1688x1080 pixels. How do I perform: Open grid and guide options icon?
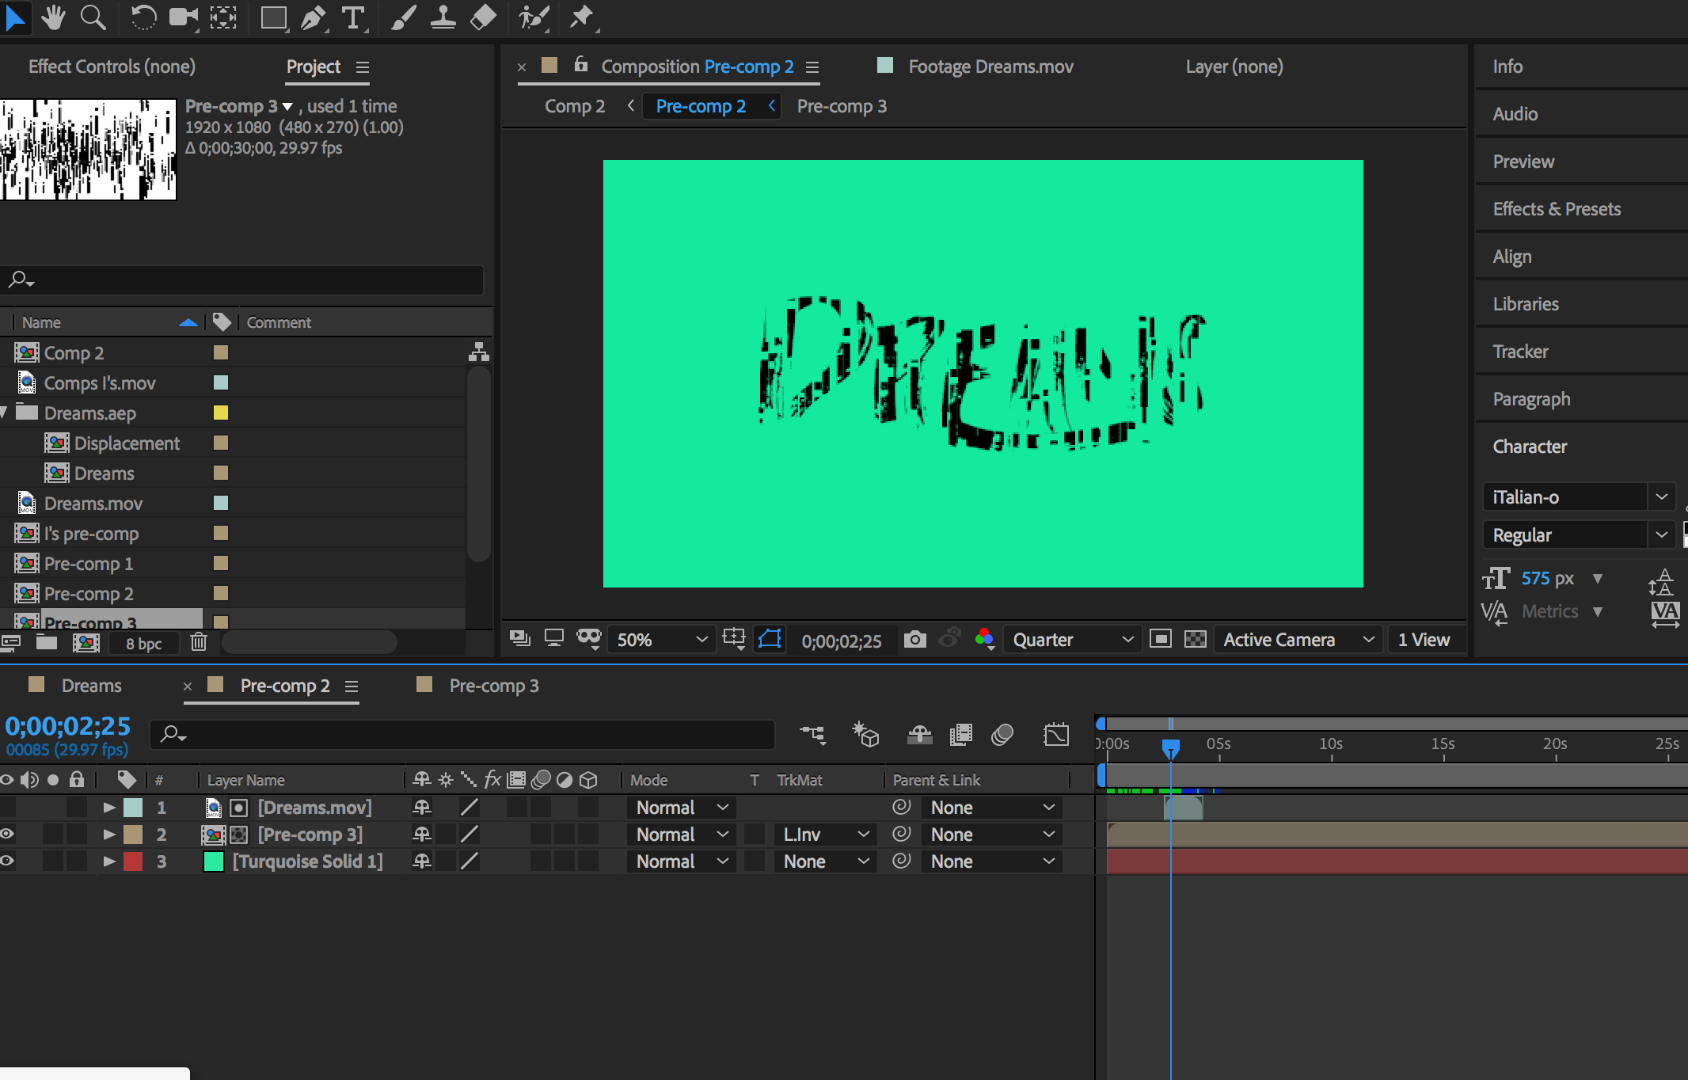[x=734, y=639]
